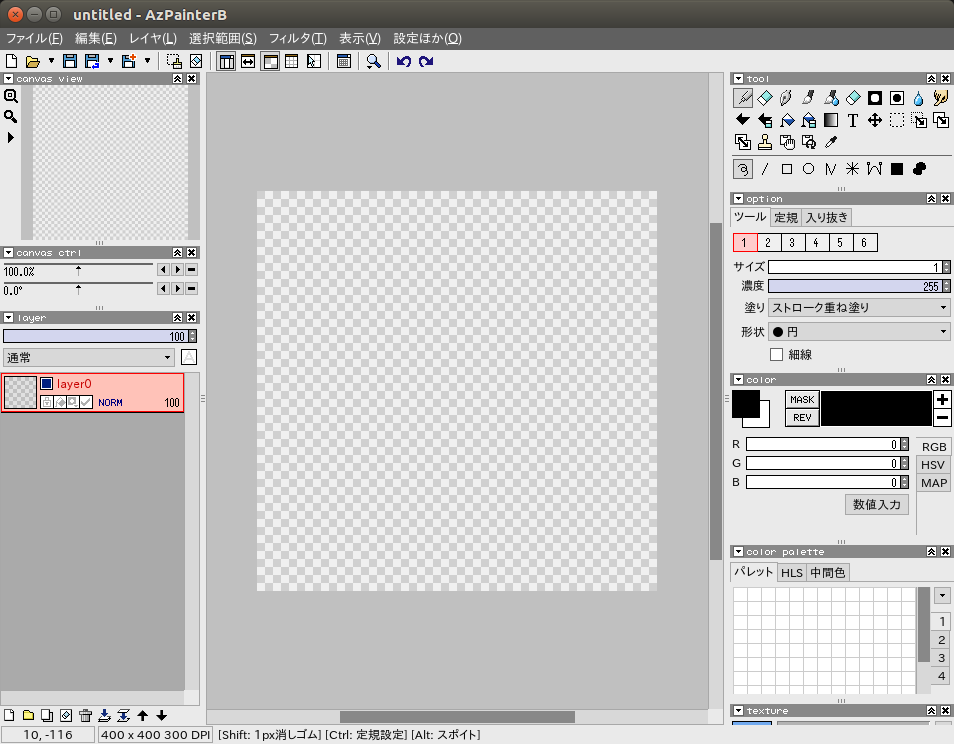This screenshot has width=954, height=744.
Task: Toggle layer0 lock icon
Action: click(x=47, y=402)
